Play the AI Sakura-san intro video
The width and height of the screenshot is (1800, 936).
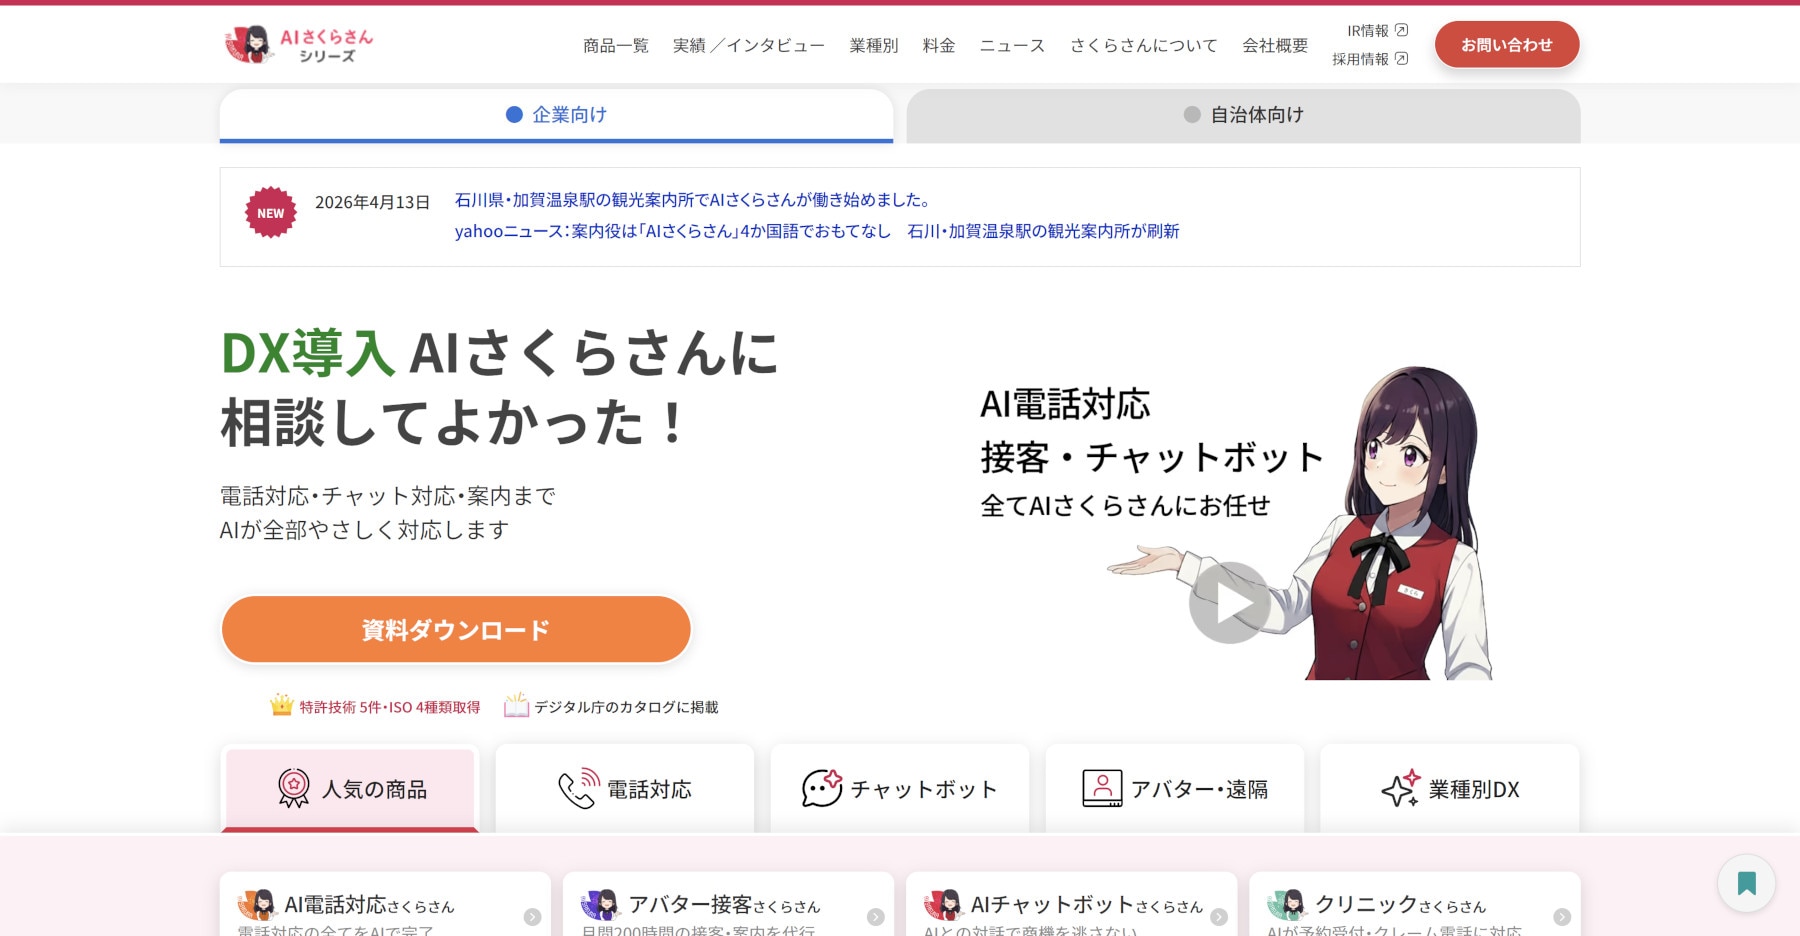1229,602
